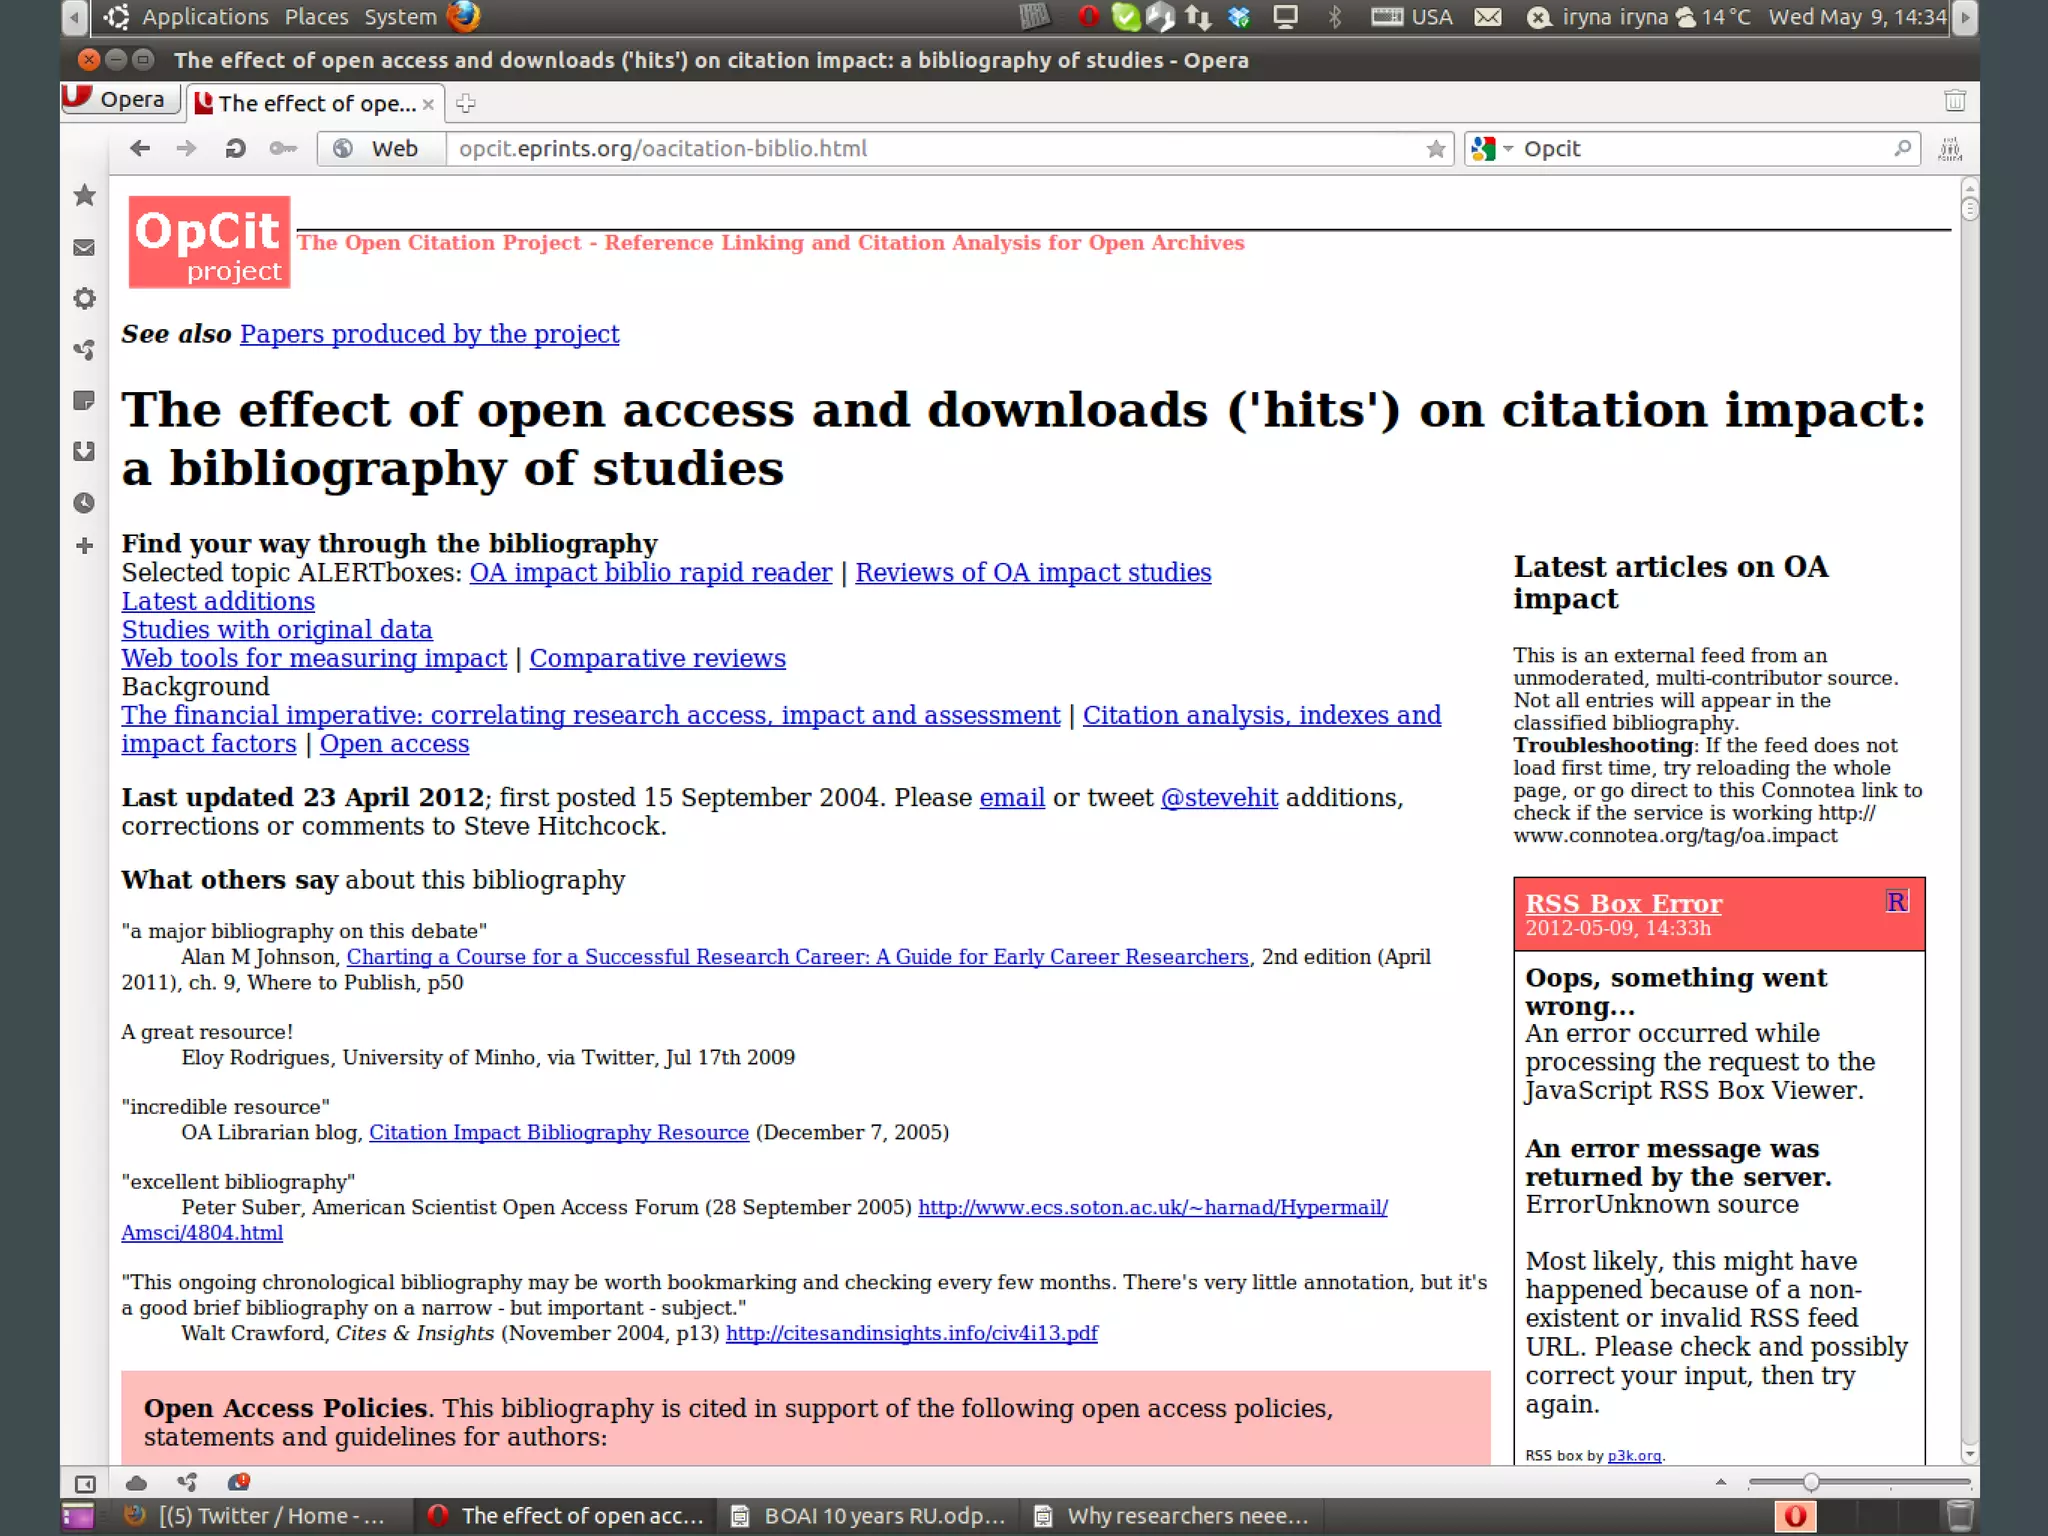This screenshot has height=1536, width=2048.
Task: Expand the search engine dropdown arrow
Action: pyautogui.click(x=1508, y=149)
